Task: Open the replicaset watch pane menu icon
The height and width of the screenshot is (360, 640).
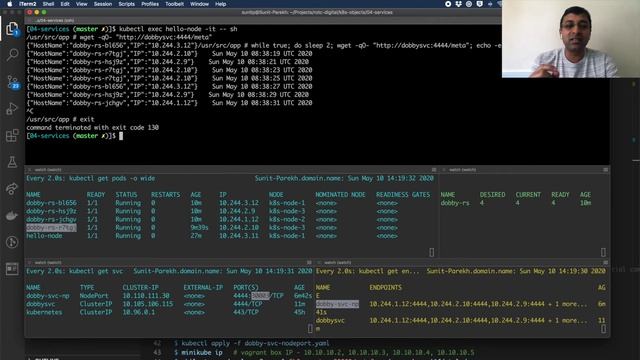Action: pos(605,170)
